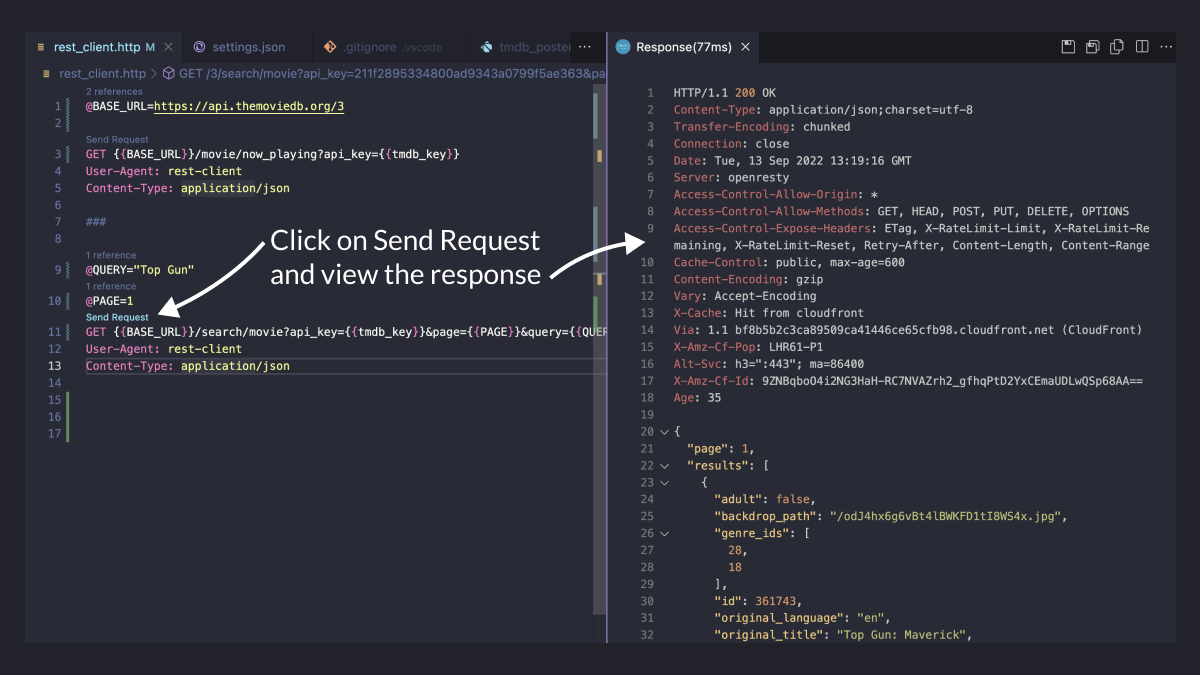Click the Save All icon in the Response toolbar
This screenshot has width=1200, height=675.
[x=1092, y=46]
